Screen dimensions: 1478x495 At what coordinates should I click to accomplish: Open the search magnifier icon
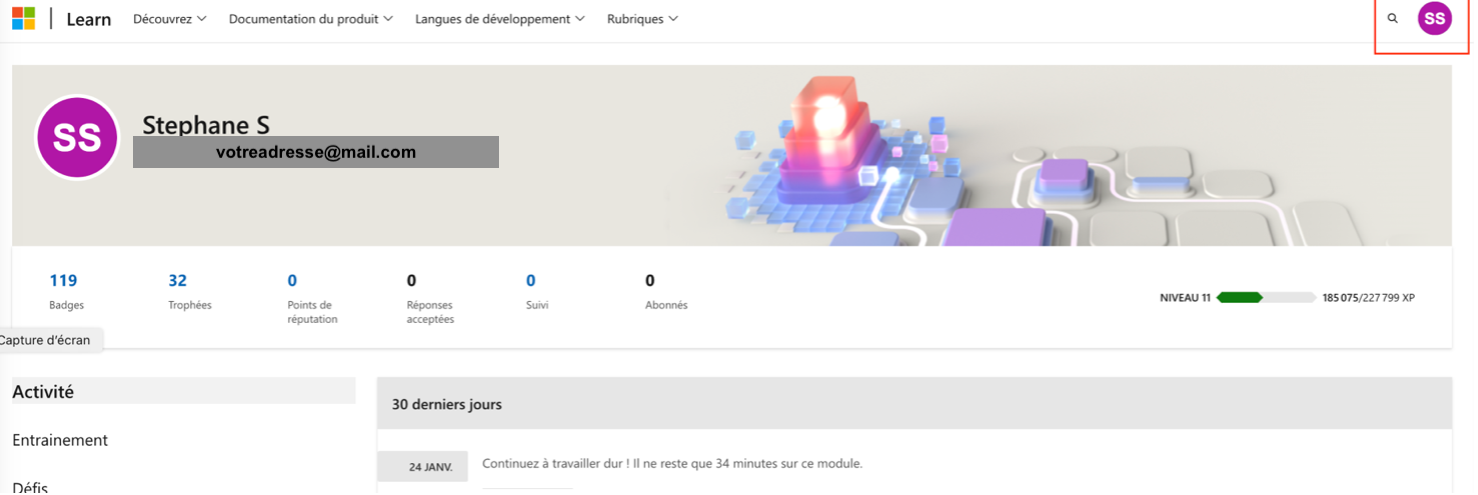pos(1392,18)
